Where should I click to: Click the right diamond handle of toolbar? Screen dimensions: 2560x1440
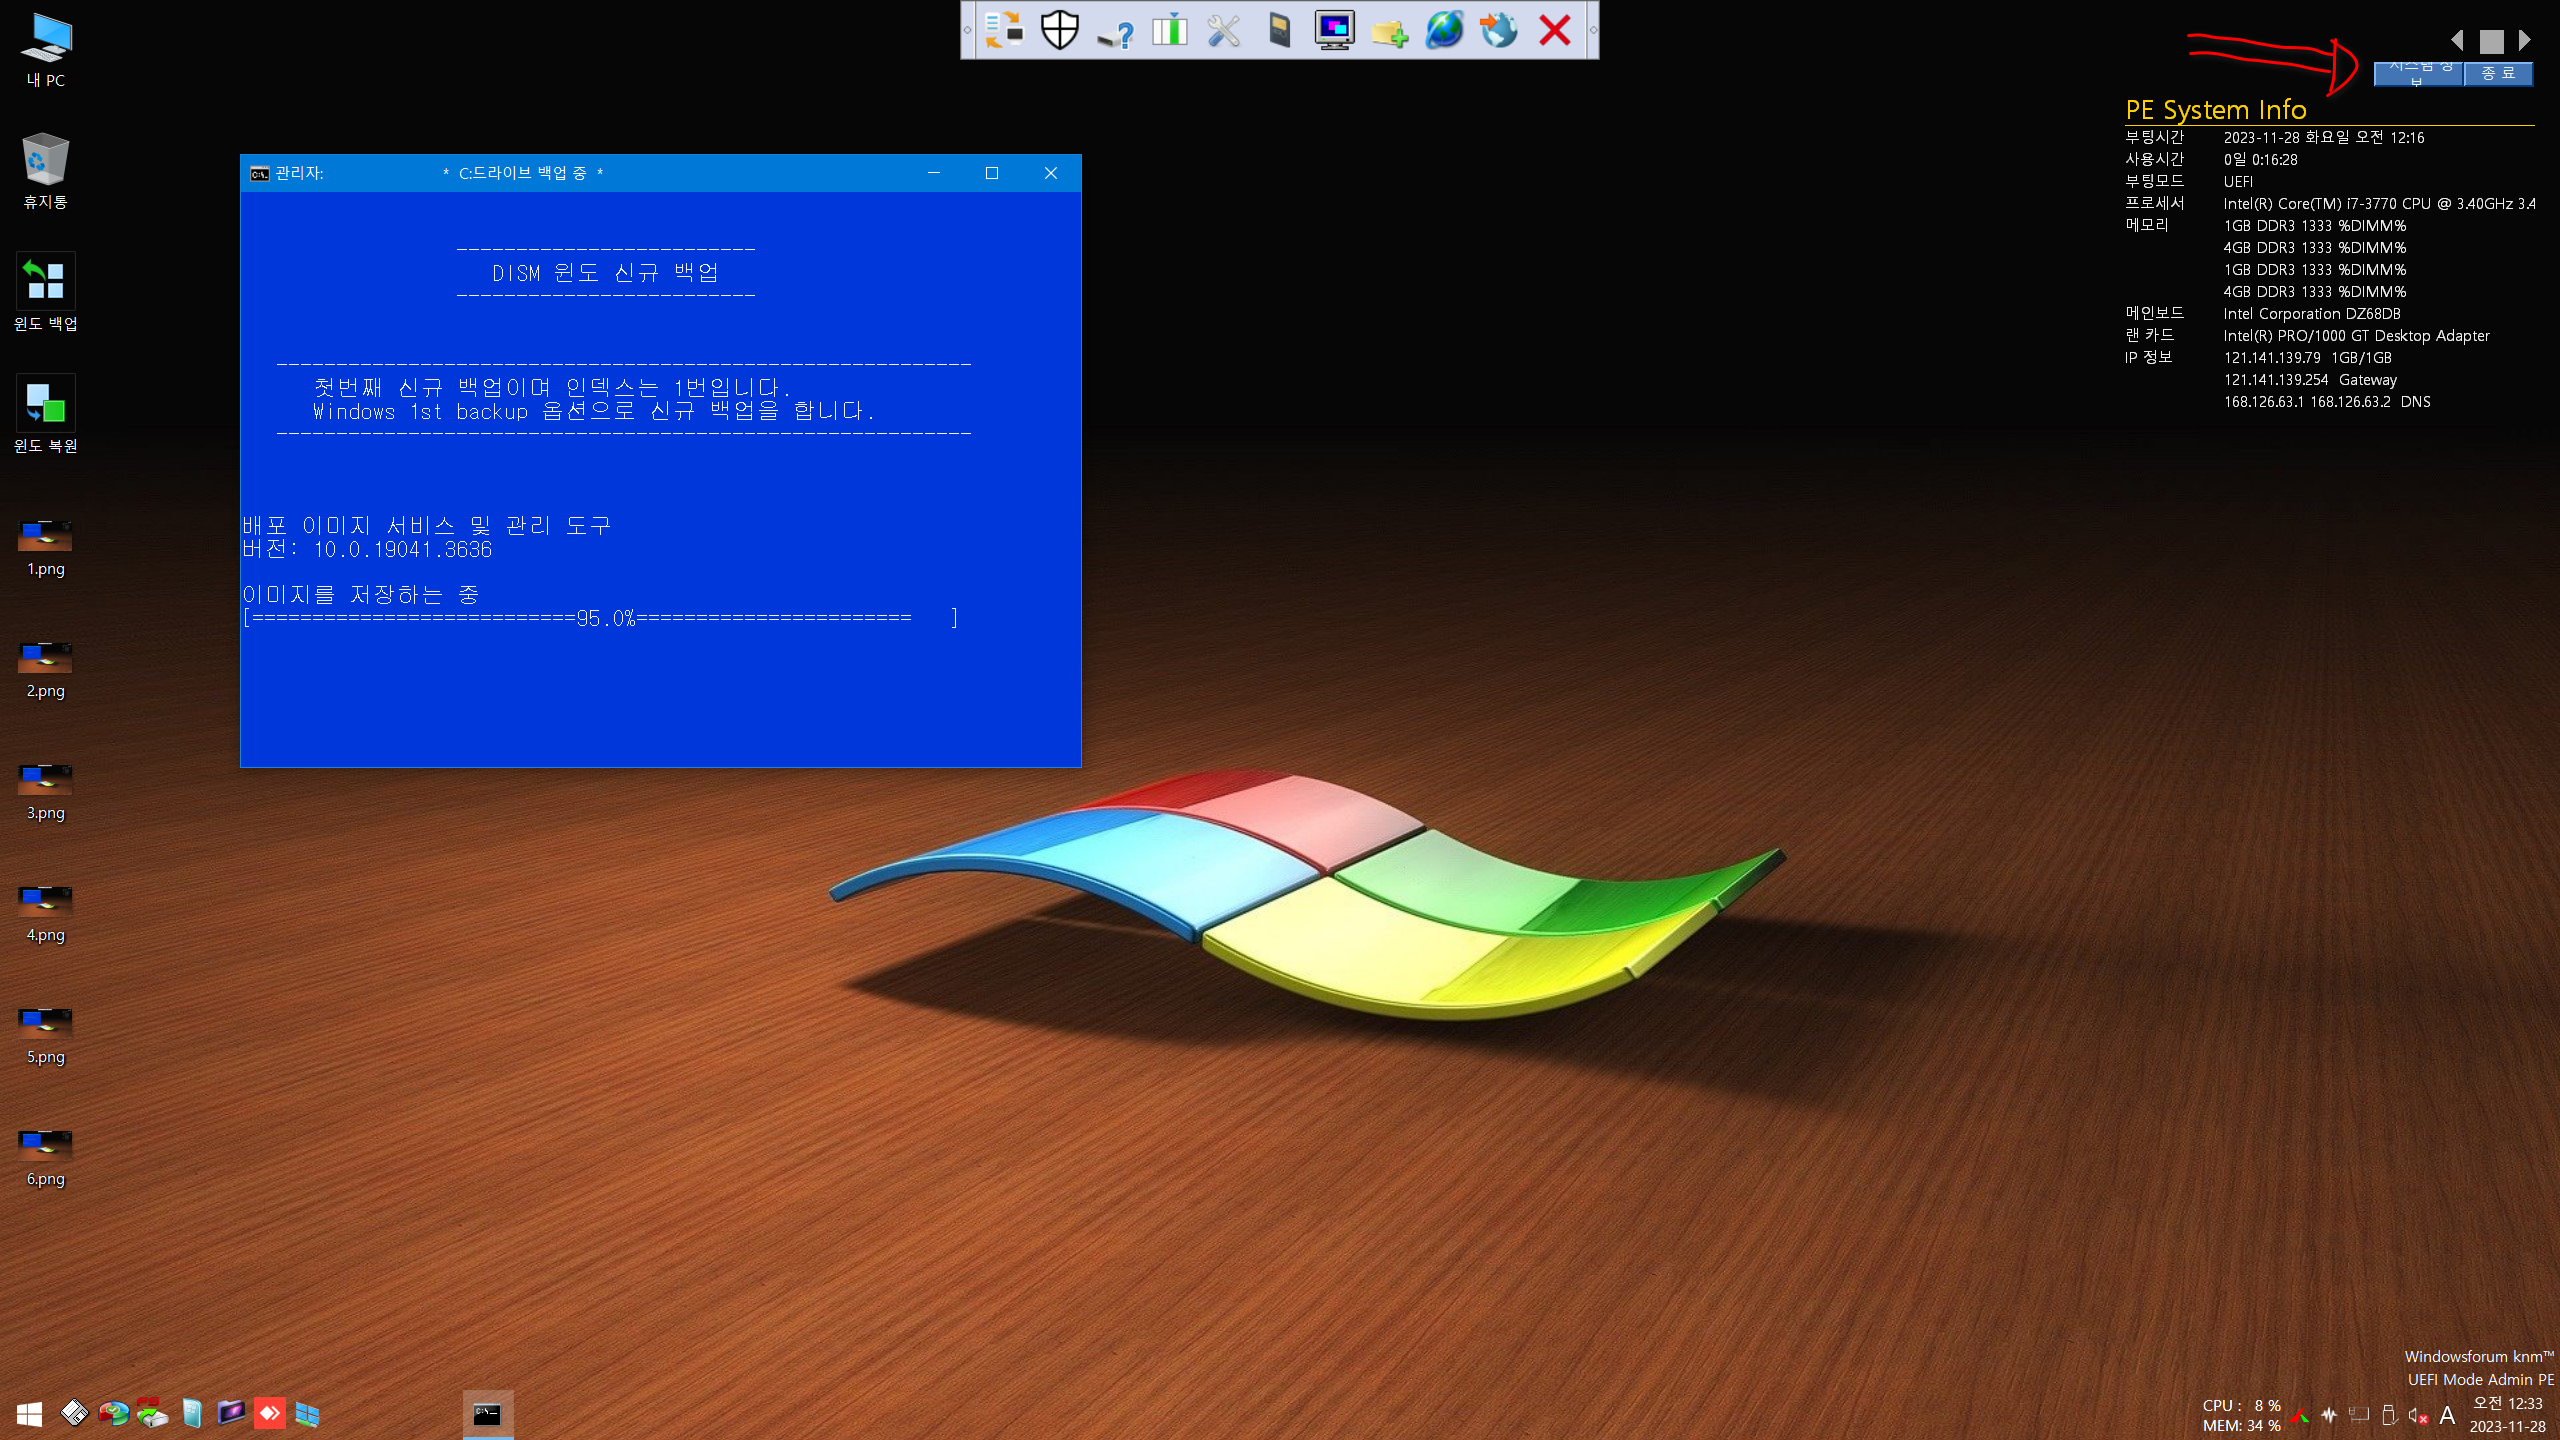1593,30
